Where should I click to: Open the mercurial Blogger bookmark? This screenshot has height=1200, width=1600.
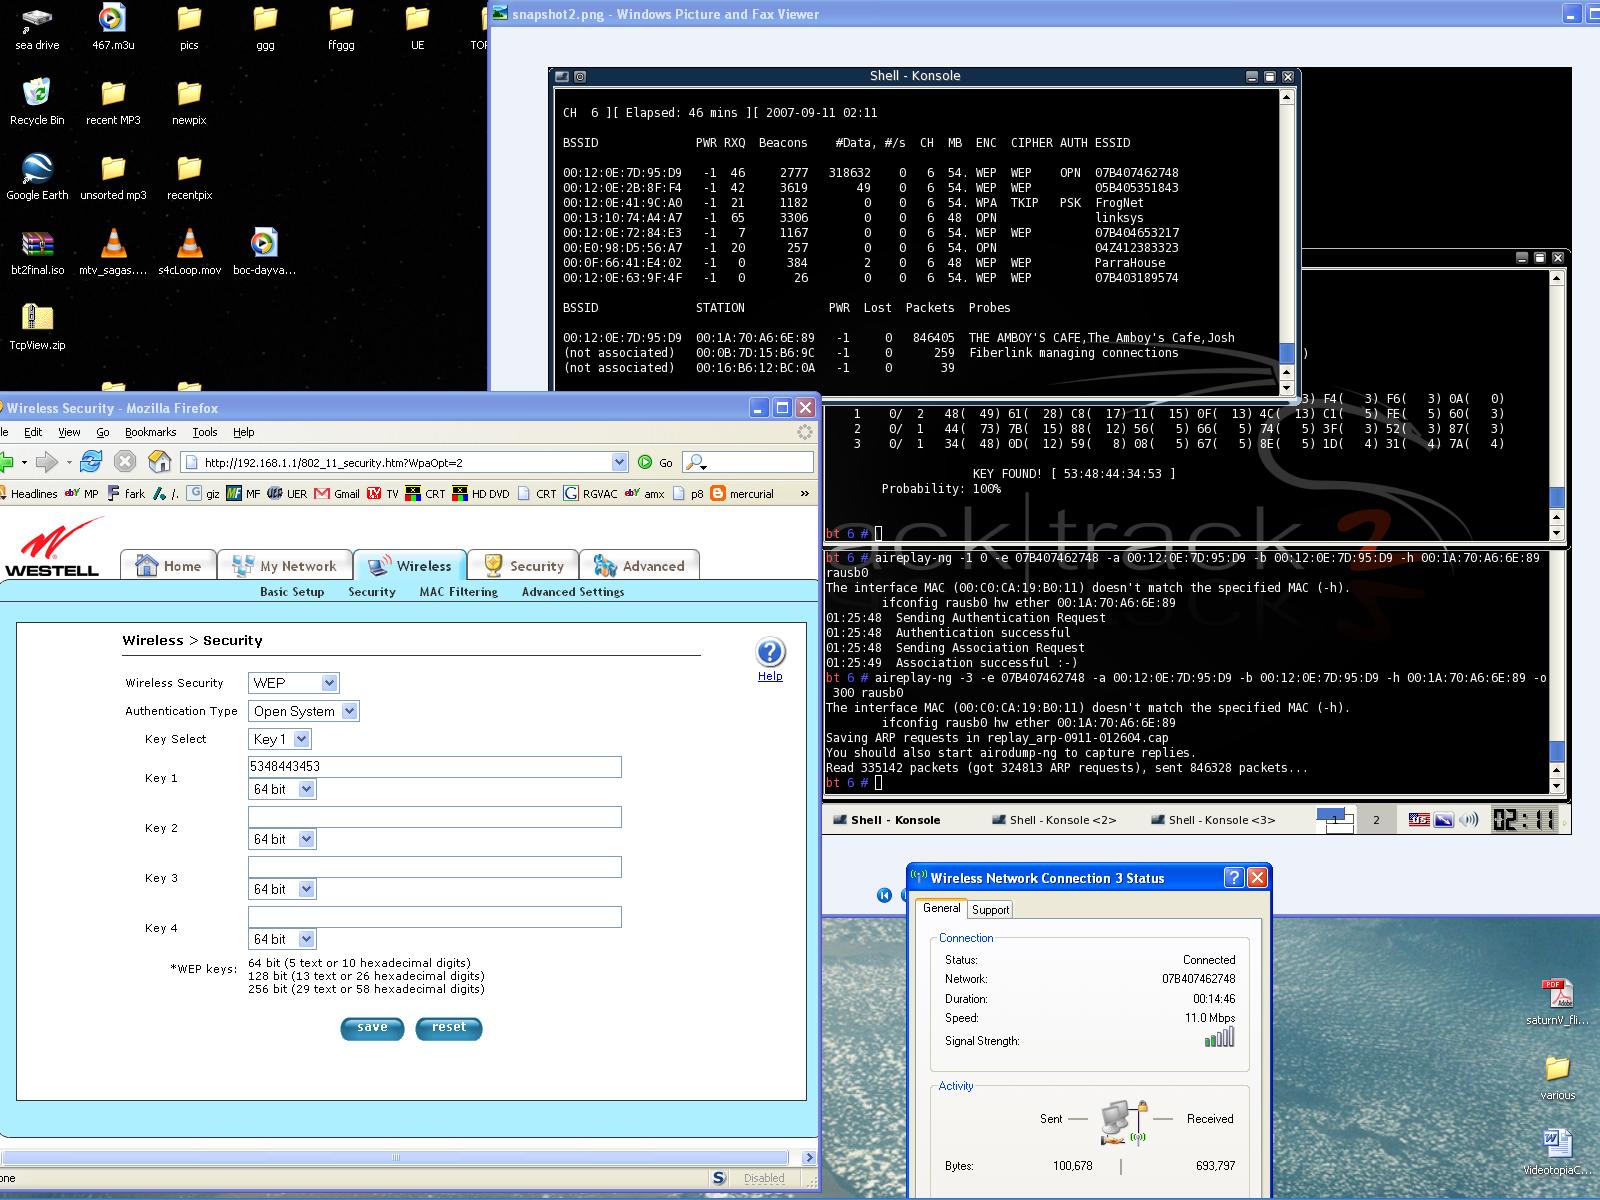coord(742,493)
